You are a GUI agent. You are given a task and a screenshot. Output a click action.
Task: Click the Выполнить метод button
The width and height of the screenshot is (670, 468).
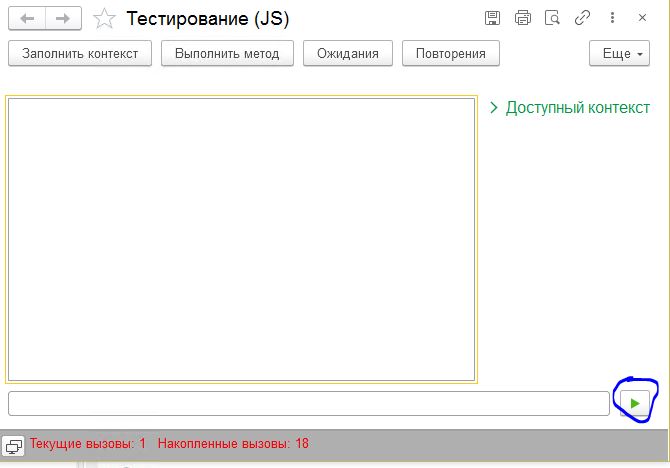(227, 53)
